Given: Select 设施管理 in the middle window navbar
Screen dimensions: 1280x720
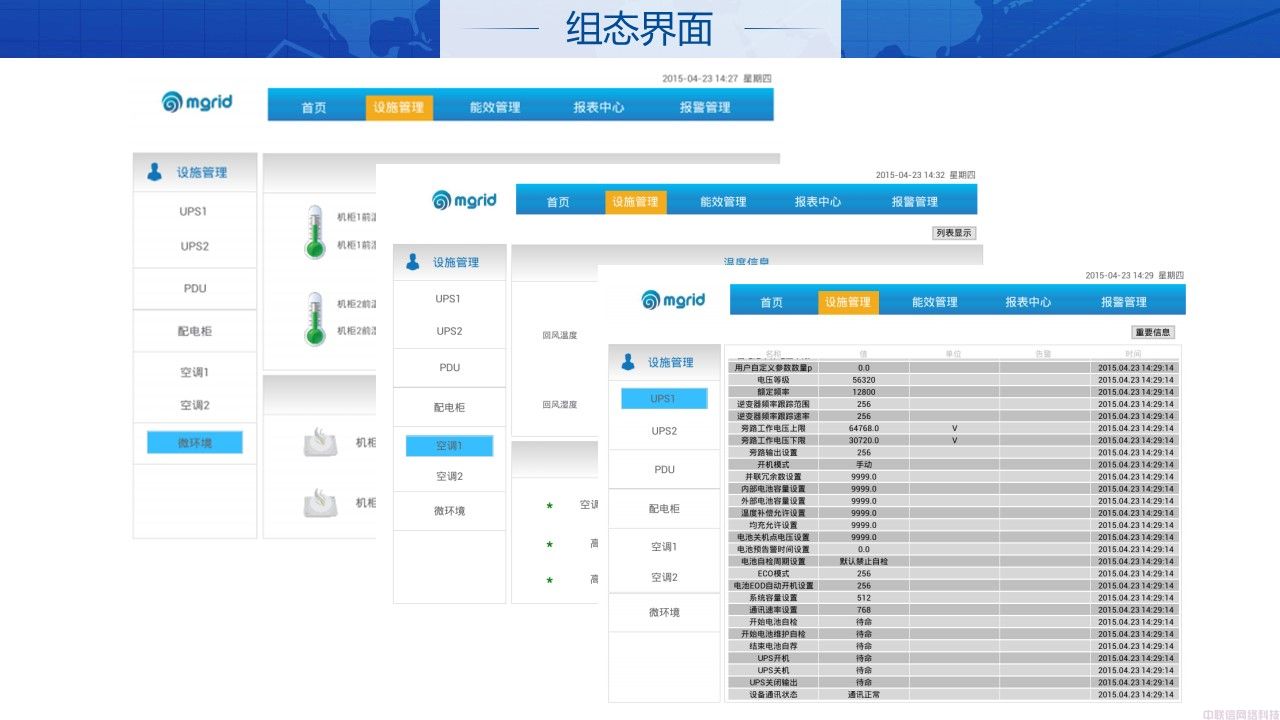Looking at the screenshot, I should (x=636, y=201).
